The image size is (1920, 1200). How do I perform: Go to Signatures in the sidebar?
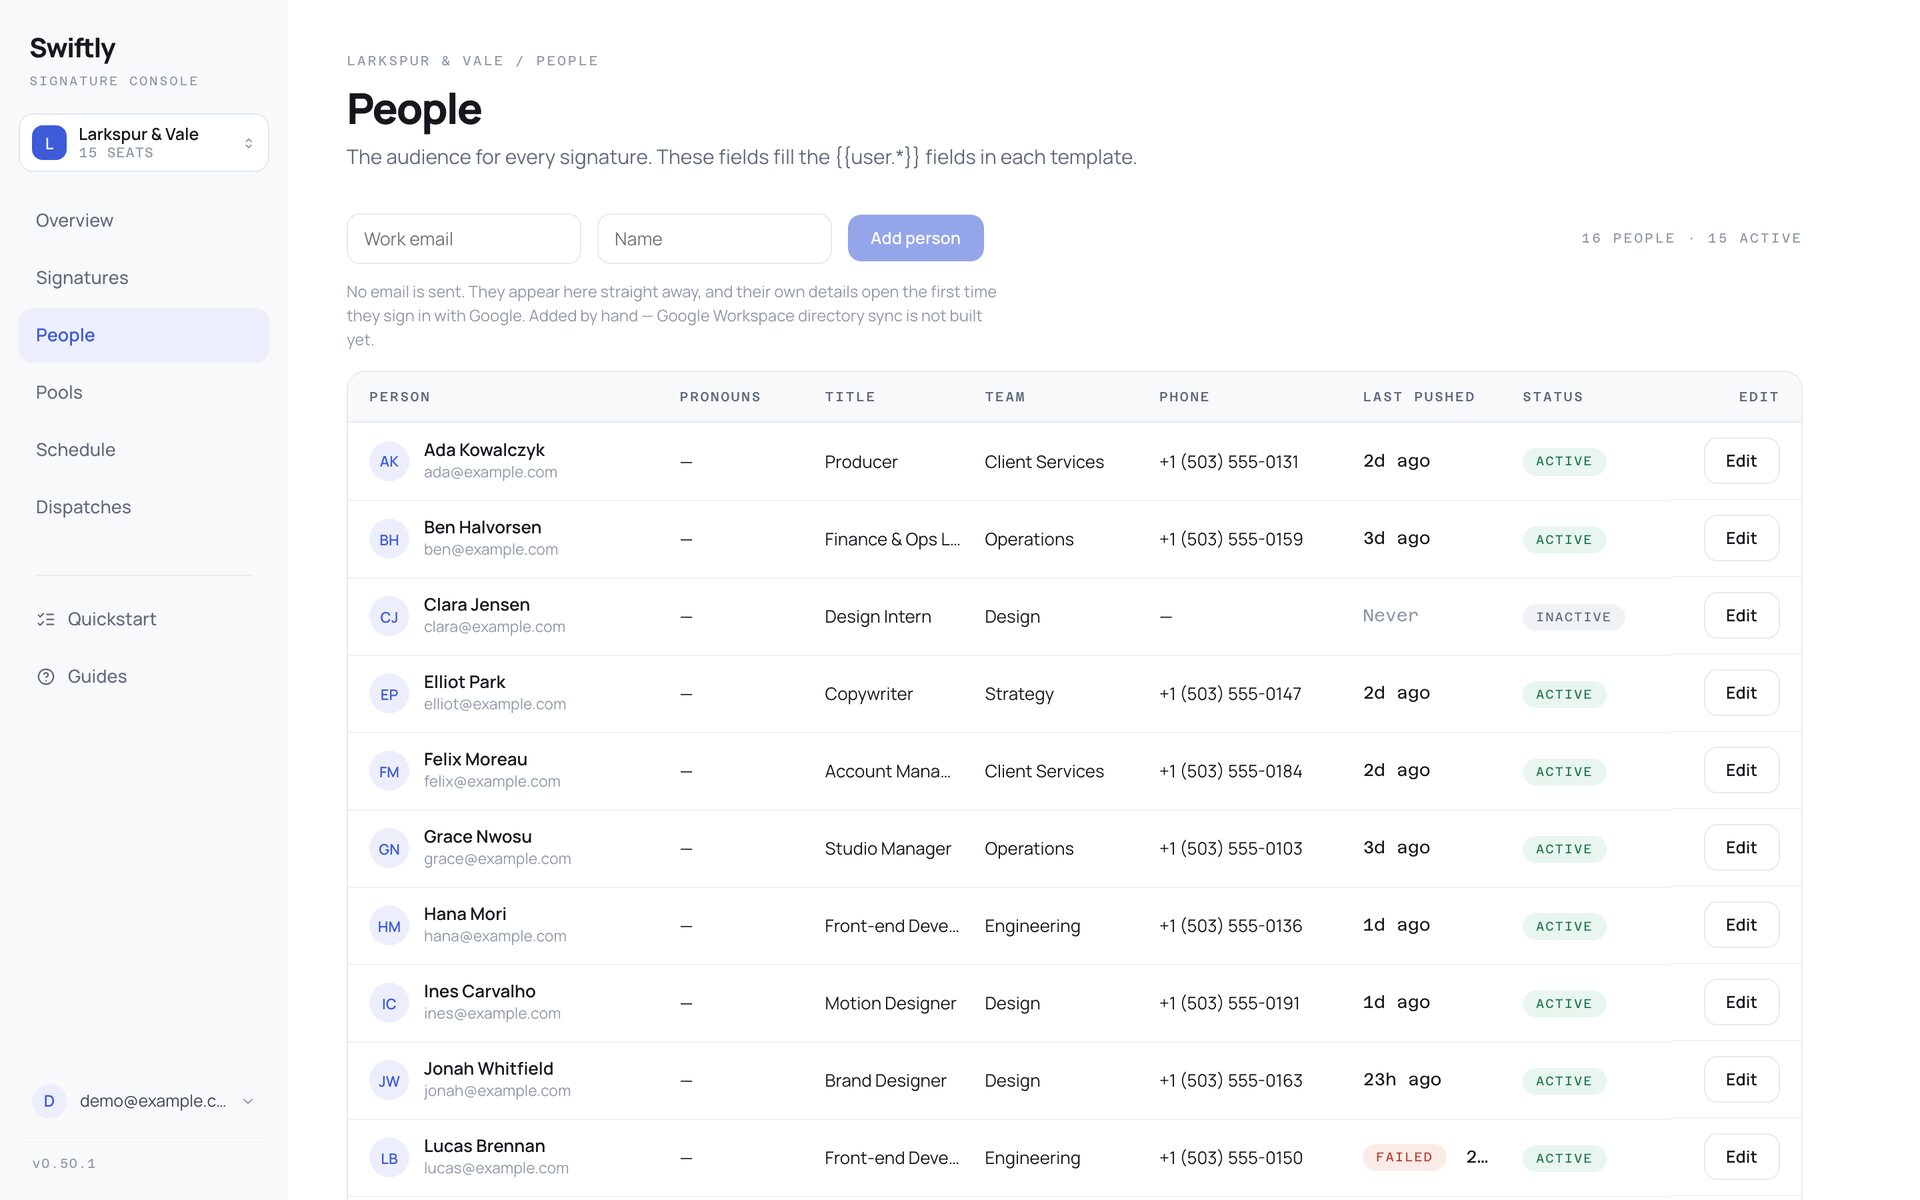(x=144, y=278)
